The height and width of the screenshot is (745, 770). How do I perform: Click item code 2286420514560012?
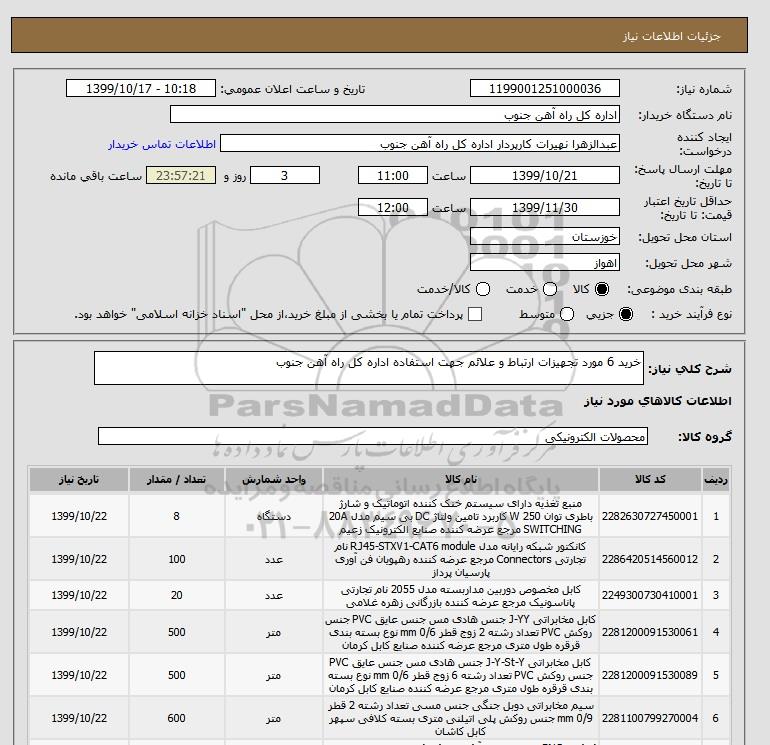pyautogui.click(x=650, y=559)
